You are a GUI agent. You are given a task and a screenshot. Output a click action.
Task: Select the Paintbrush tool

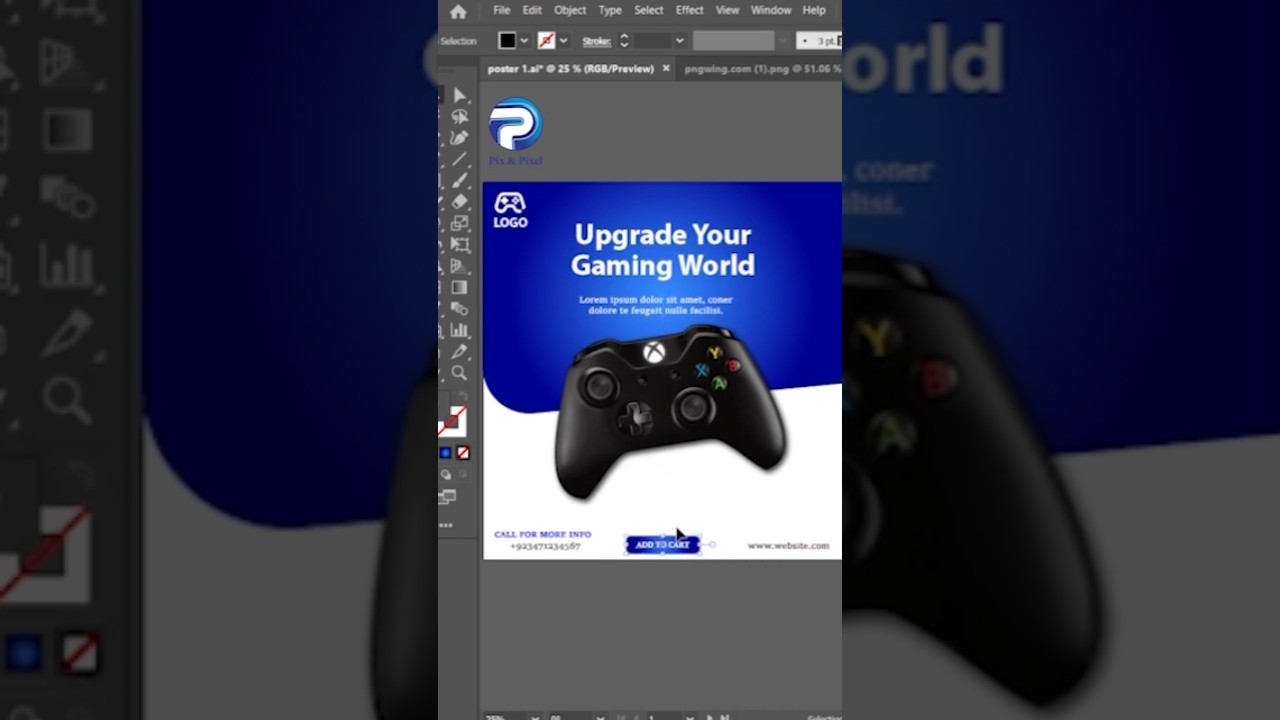coord(460,181)
